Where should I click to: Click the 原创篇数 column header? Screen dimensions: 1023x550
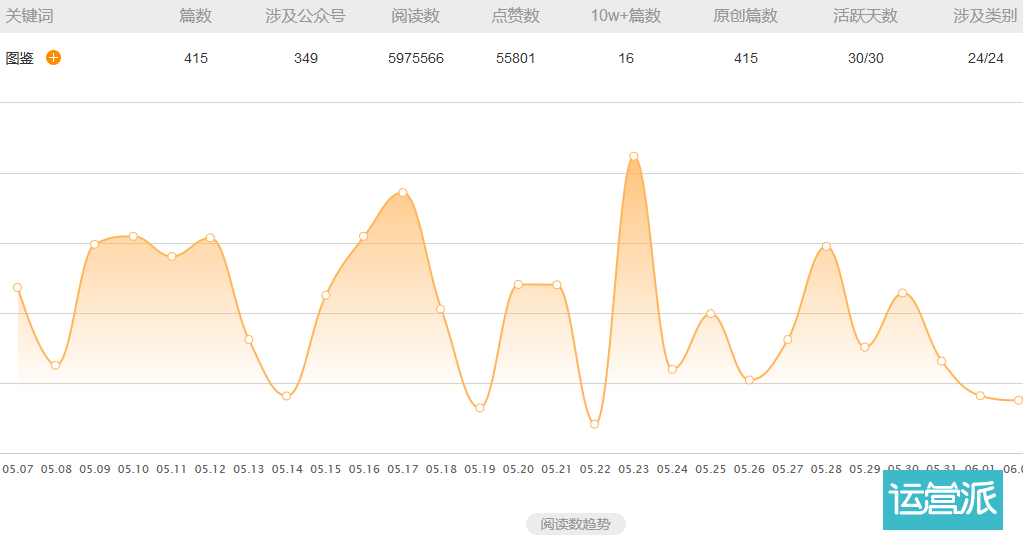pyautogui.click(x=745, y=16)
